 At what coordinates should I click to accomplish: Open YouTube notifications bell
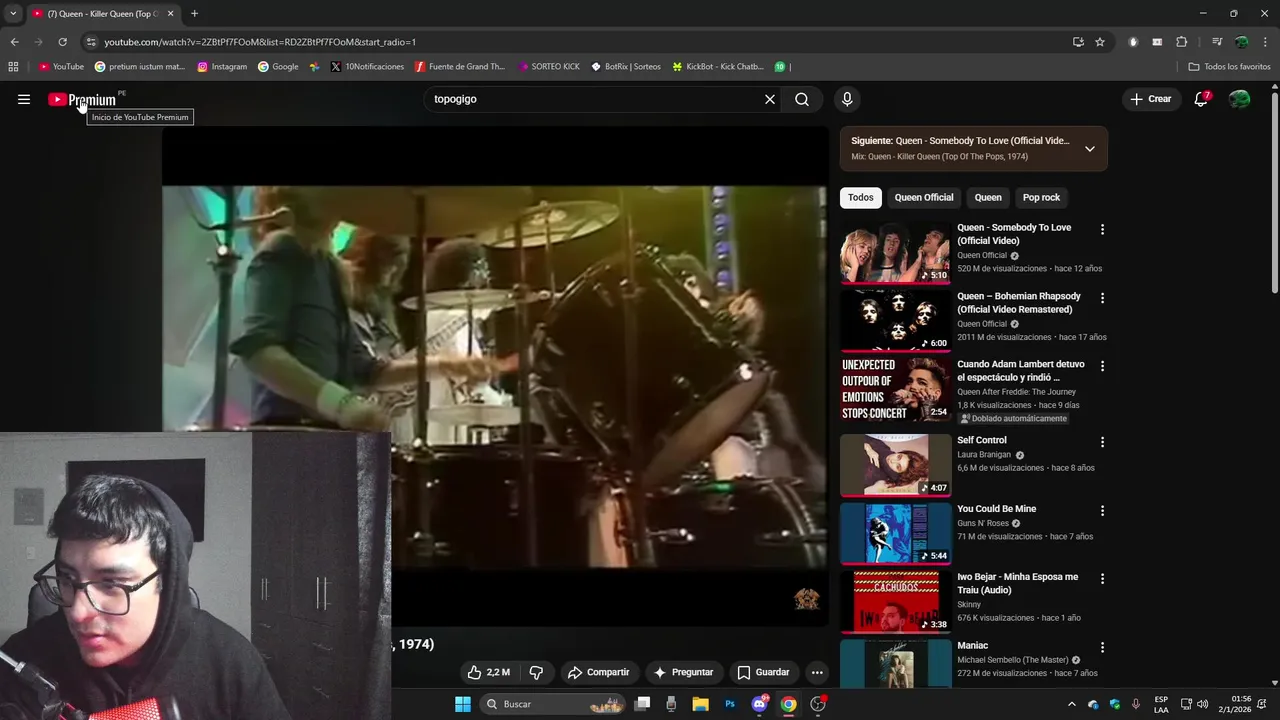1201,99
